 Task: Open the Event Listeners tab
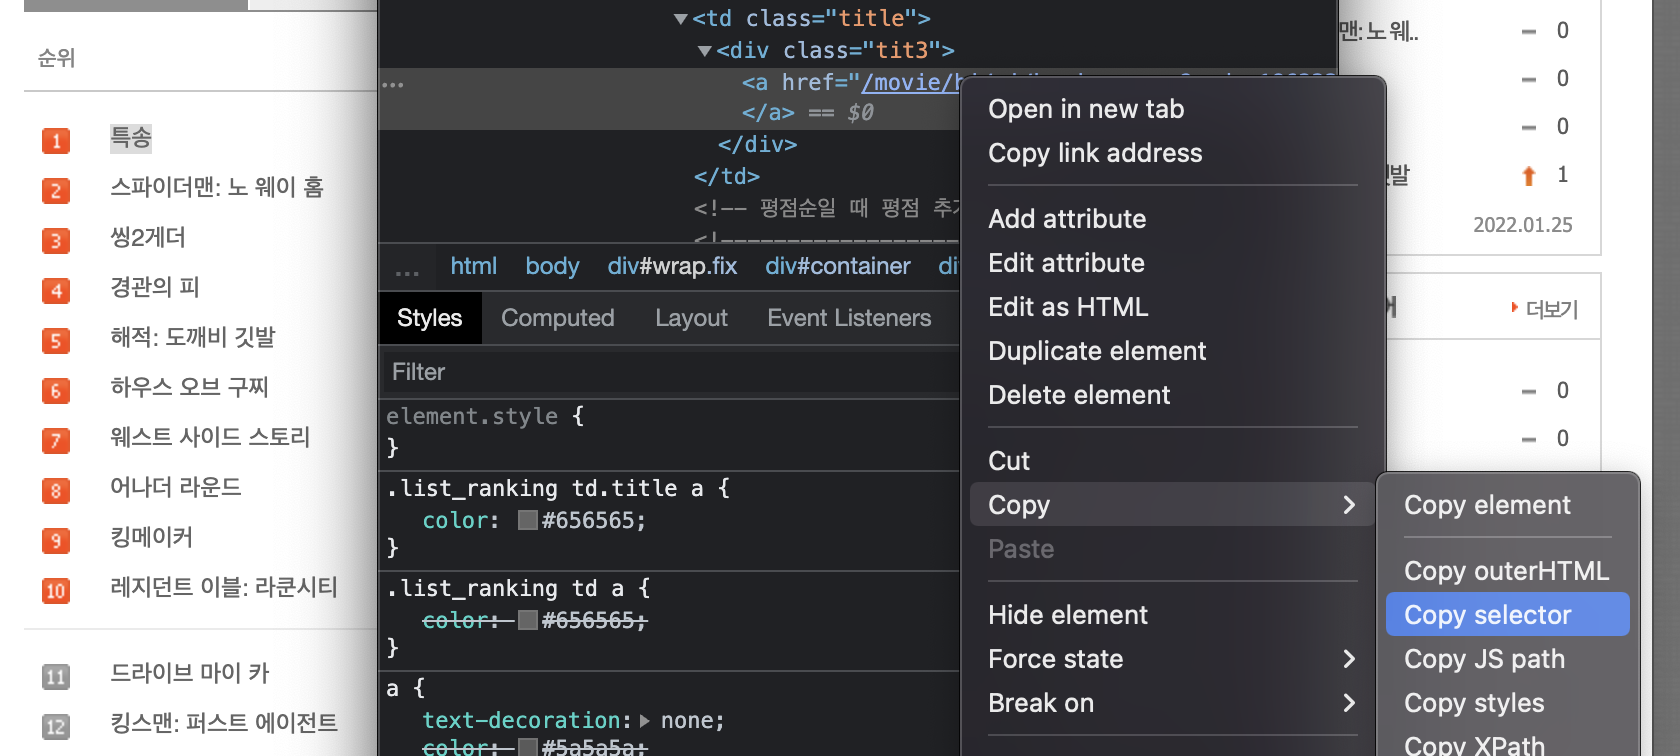(x=849, y=318)
